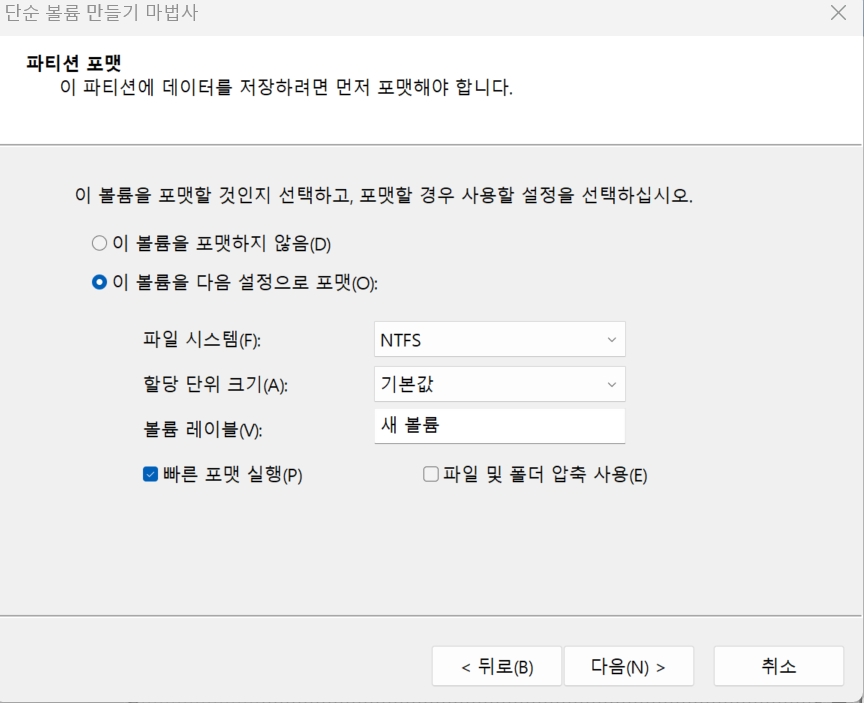Toggle the 빠른 포맷 실행 checkbox
Screen dimensions: 864x703
click(x=150, y=474)
